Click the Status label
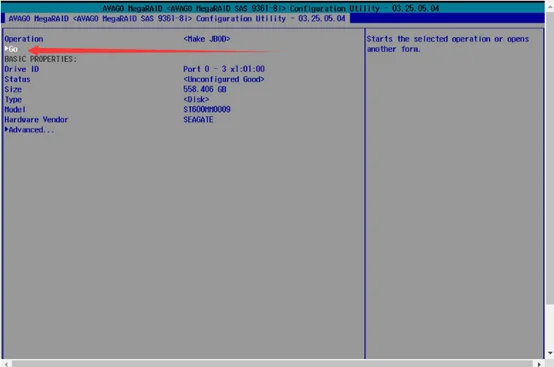The image size is (554, 367). [x=17, y=79]
